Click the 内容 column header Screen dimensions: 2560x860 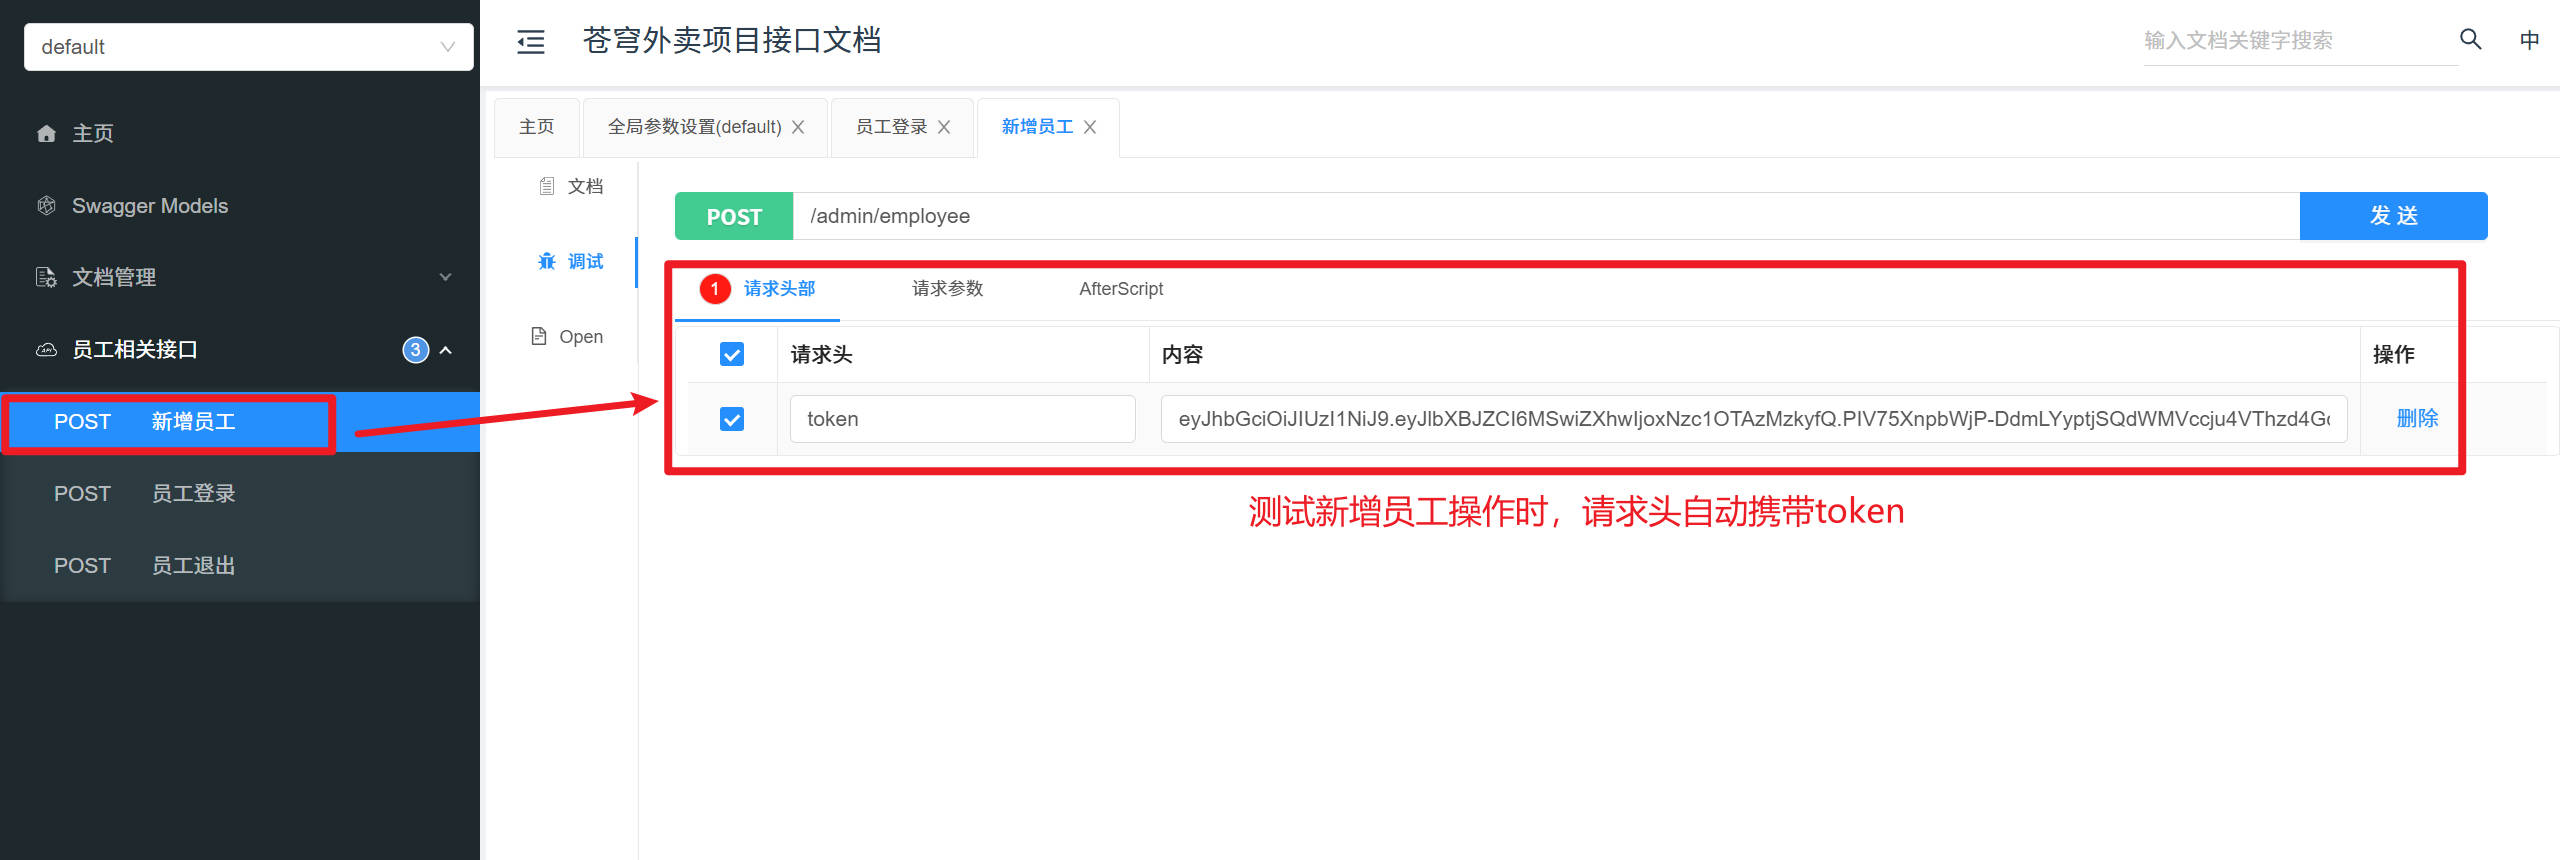pyautogui.click(x=1182, y=355)
